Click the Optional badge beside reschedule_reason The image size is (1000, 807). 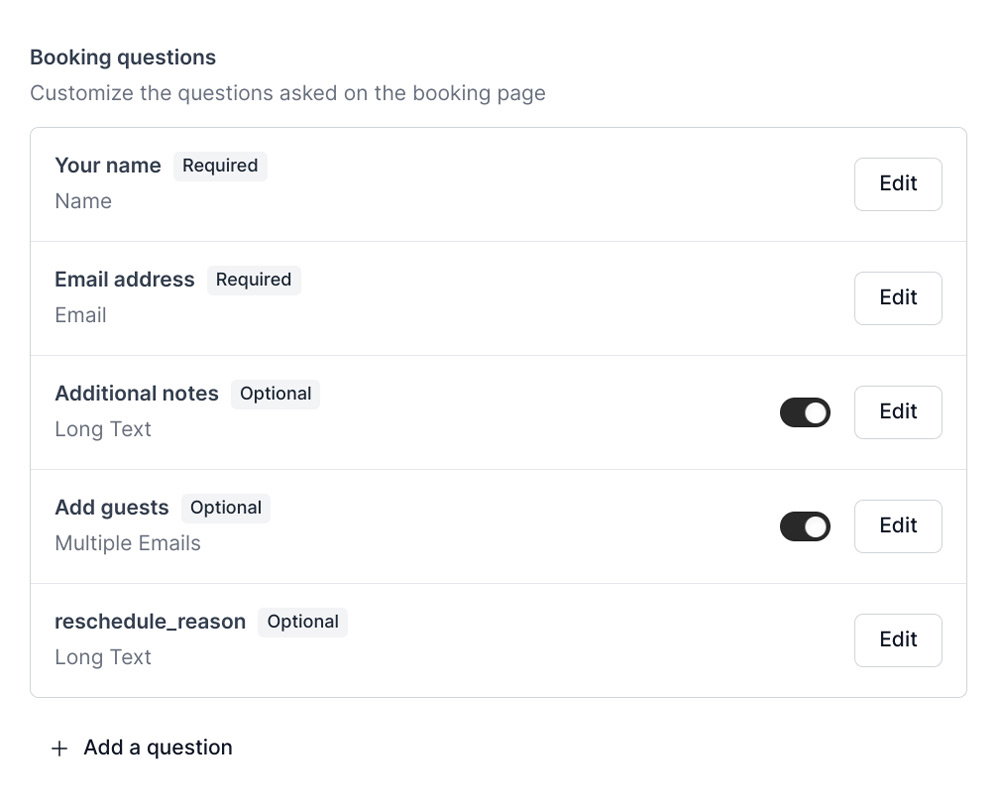pyautogui.click(x=303, y=623)
